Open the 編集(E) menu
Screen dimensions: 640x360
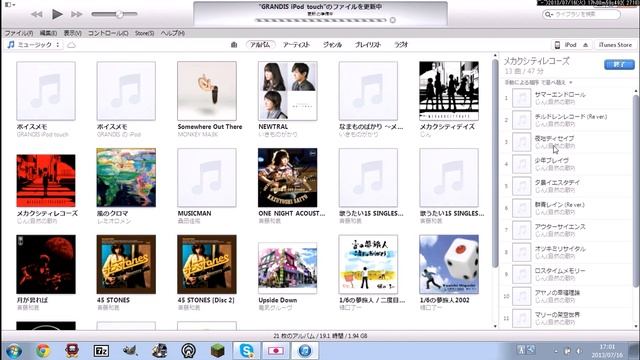coord(49,33)
